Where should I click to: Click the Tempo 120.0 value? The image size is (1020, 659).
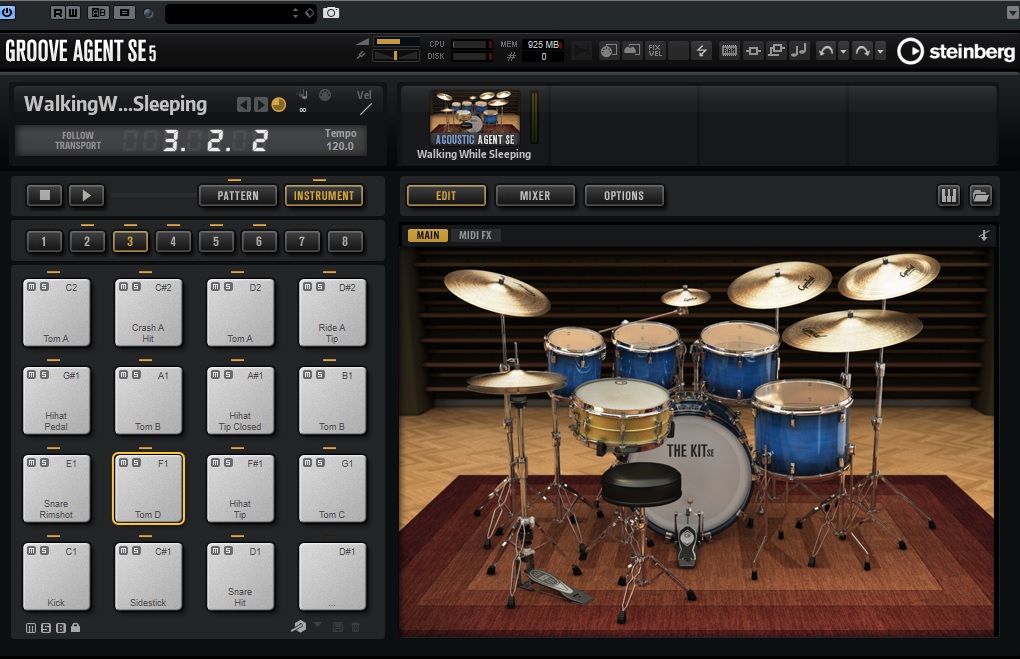point(340,146)
